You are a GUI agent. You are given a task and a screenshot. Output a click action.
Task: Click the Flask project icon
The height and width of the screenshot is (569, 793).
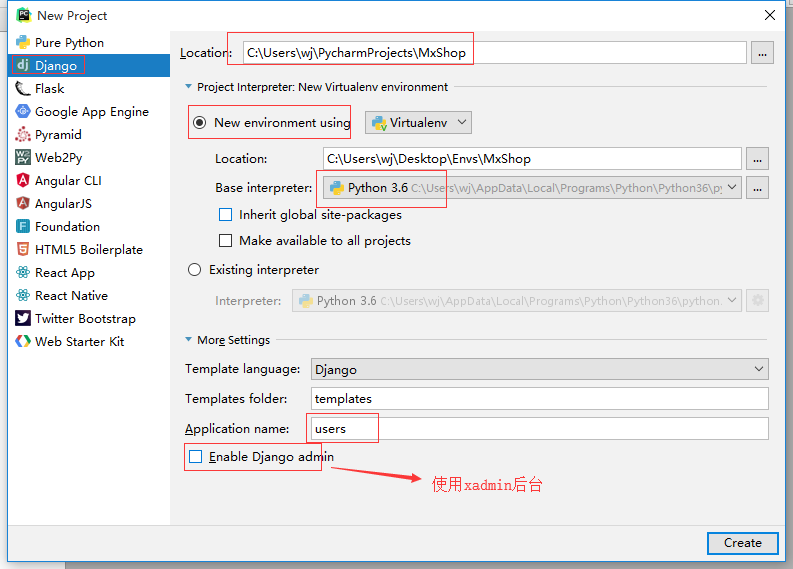pyautogui.click(x=23, y=89)
